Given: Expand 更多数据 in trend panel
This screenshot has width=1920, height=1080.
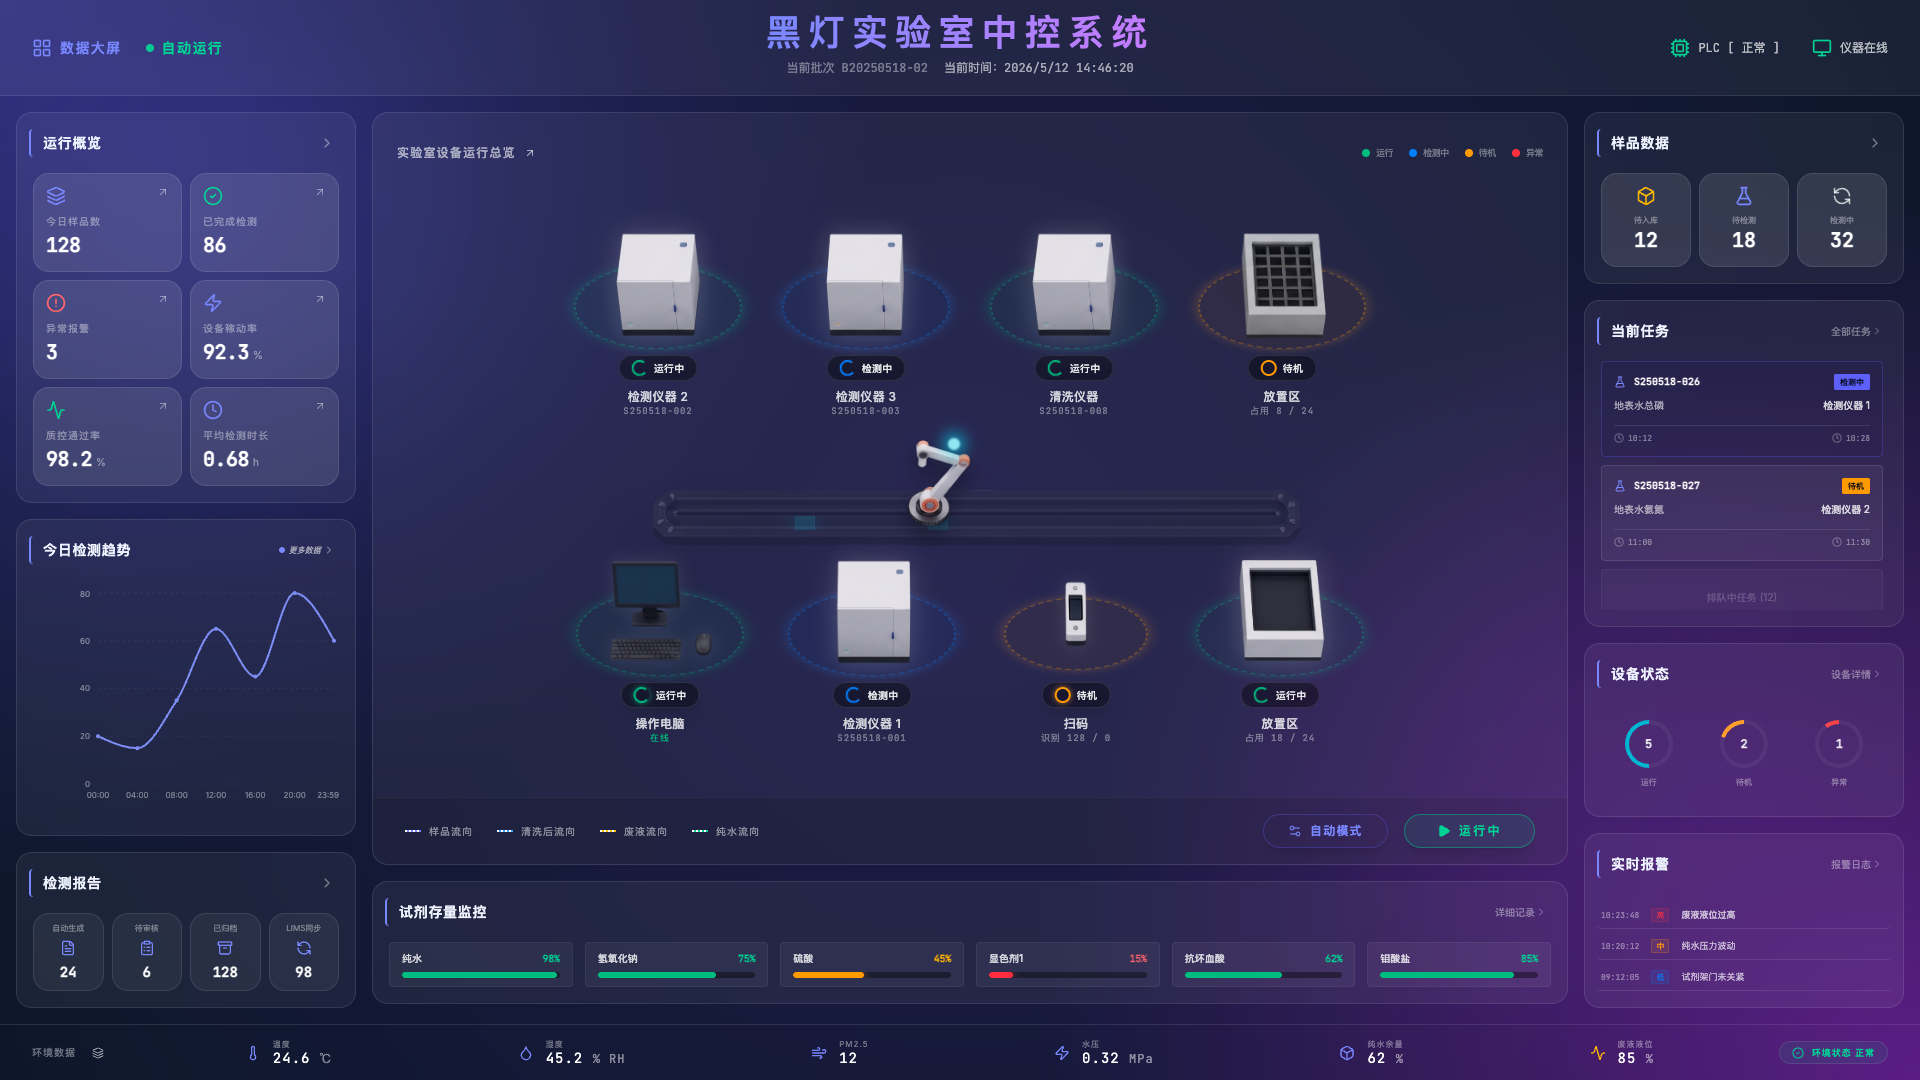Looking at the screenshot, I should [x=305, y=550].
